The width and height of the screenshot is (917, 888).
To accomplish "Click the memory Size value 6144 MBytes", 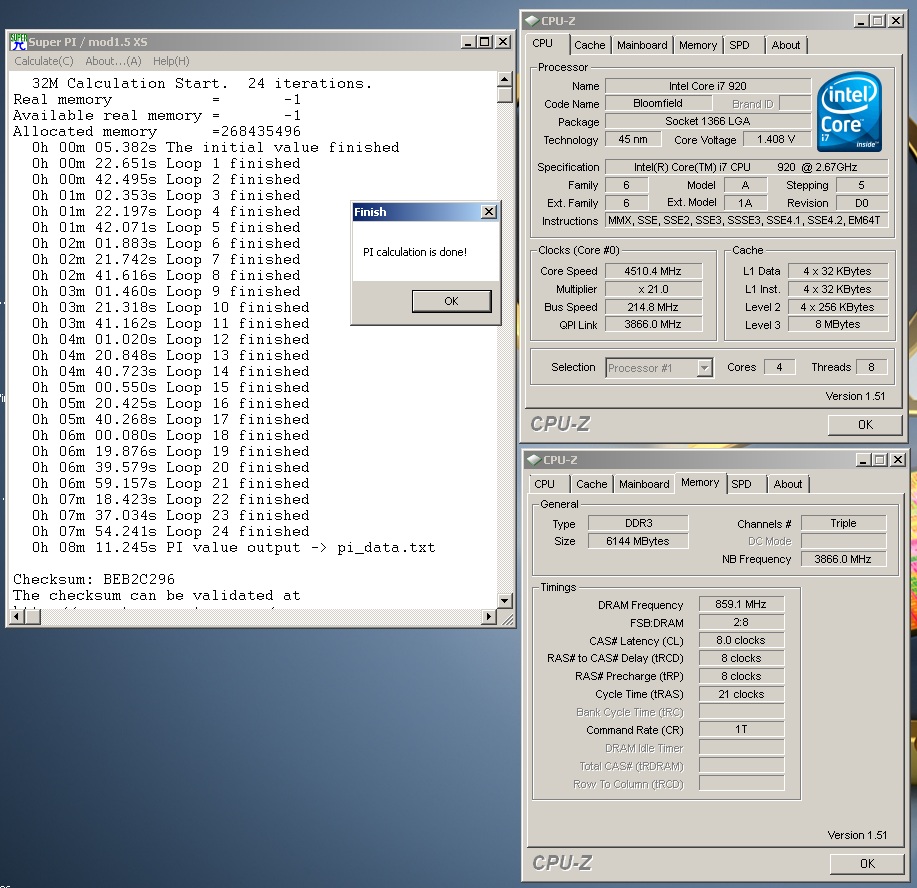I will 637,541.
